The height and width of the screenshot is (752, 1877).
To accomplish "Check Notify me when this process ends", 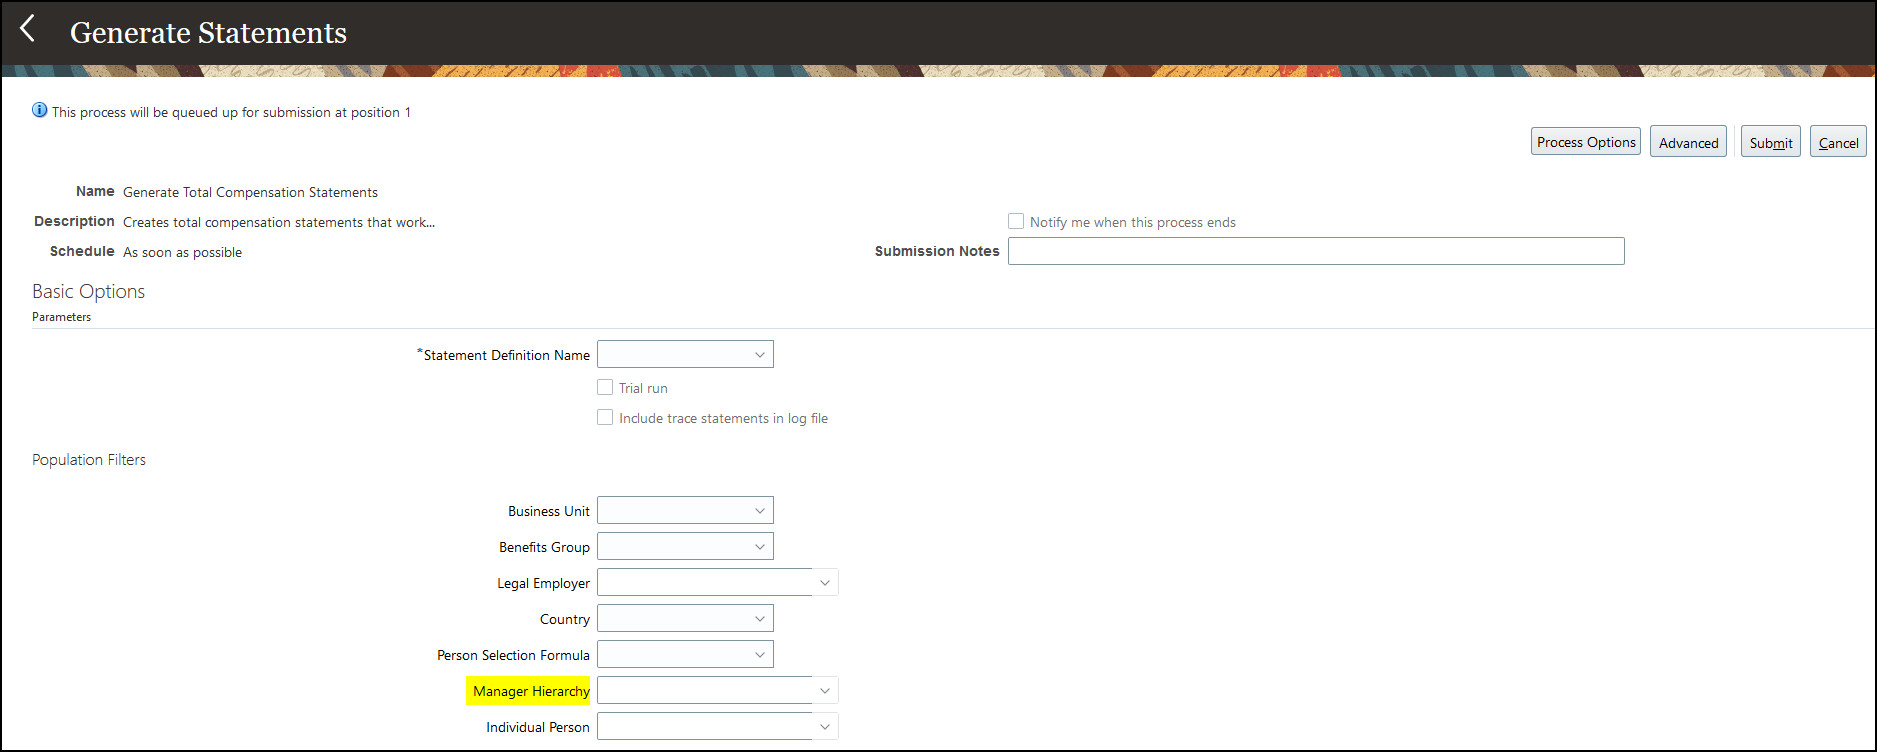I will click(x=1016, y=221).
